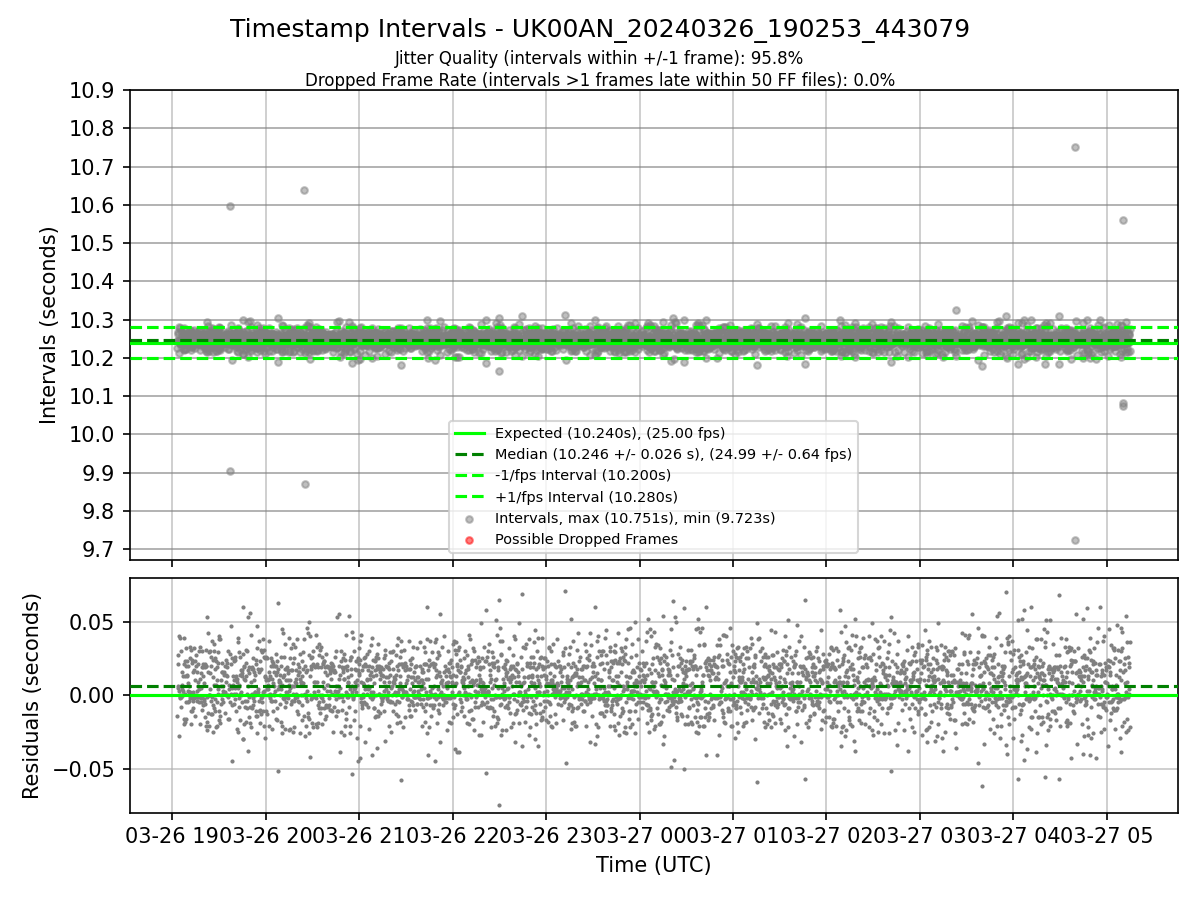This screenshot has height=900, width=1200.
Task: Pick the '-1/fps Interval (10.200s)' legend entry
Action: tap(583, 475)
